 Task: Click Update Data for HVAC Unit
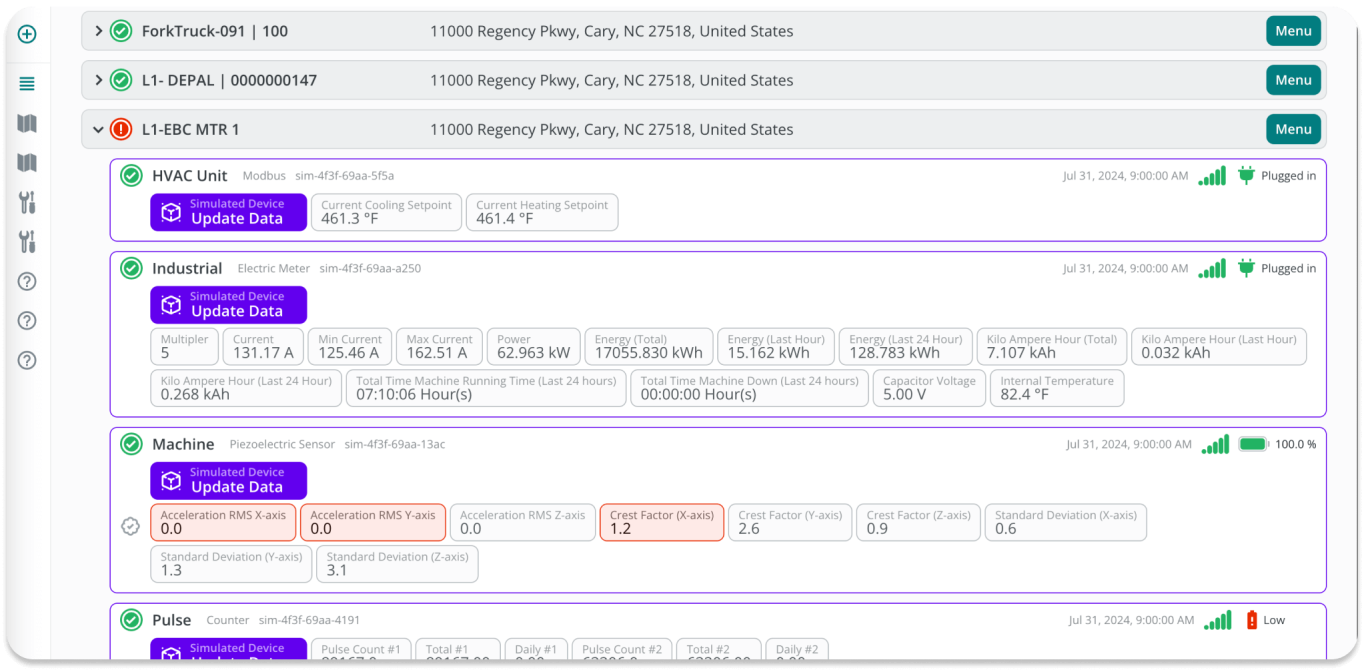(229, 212)
